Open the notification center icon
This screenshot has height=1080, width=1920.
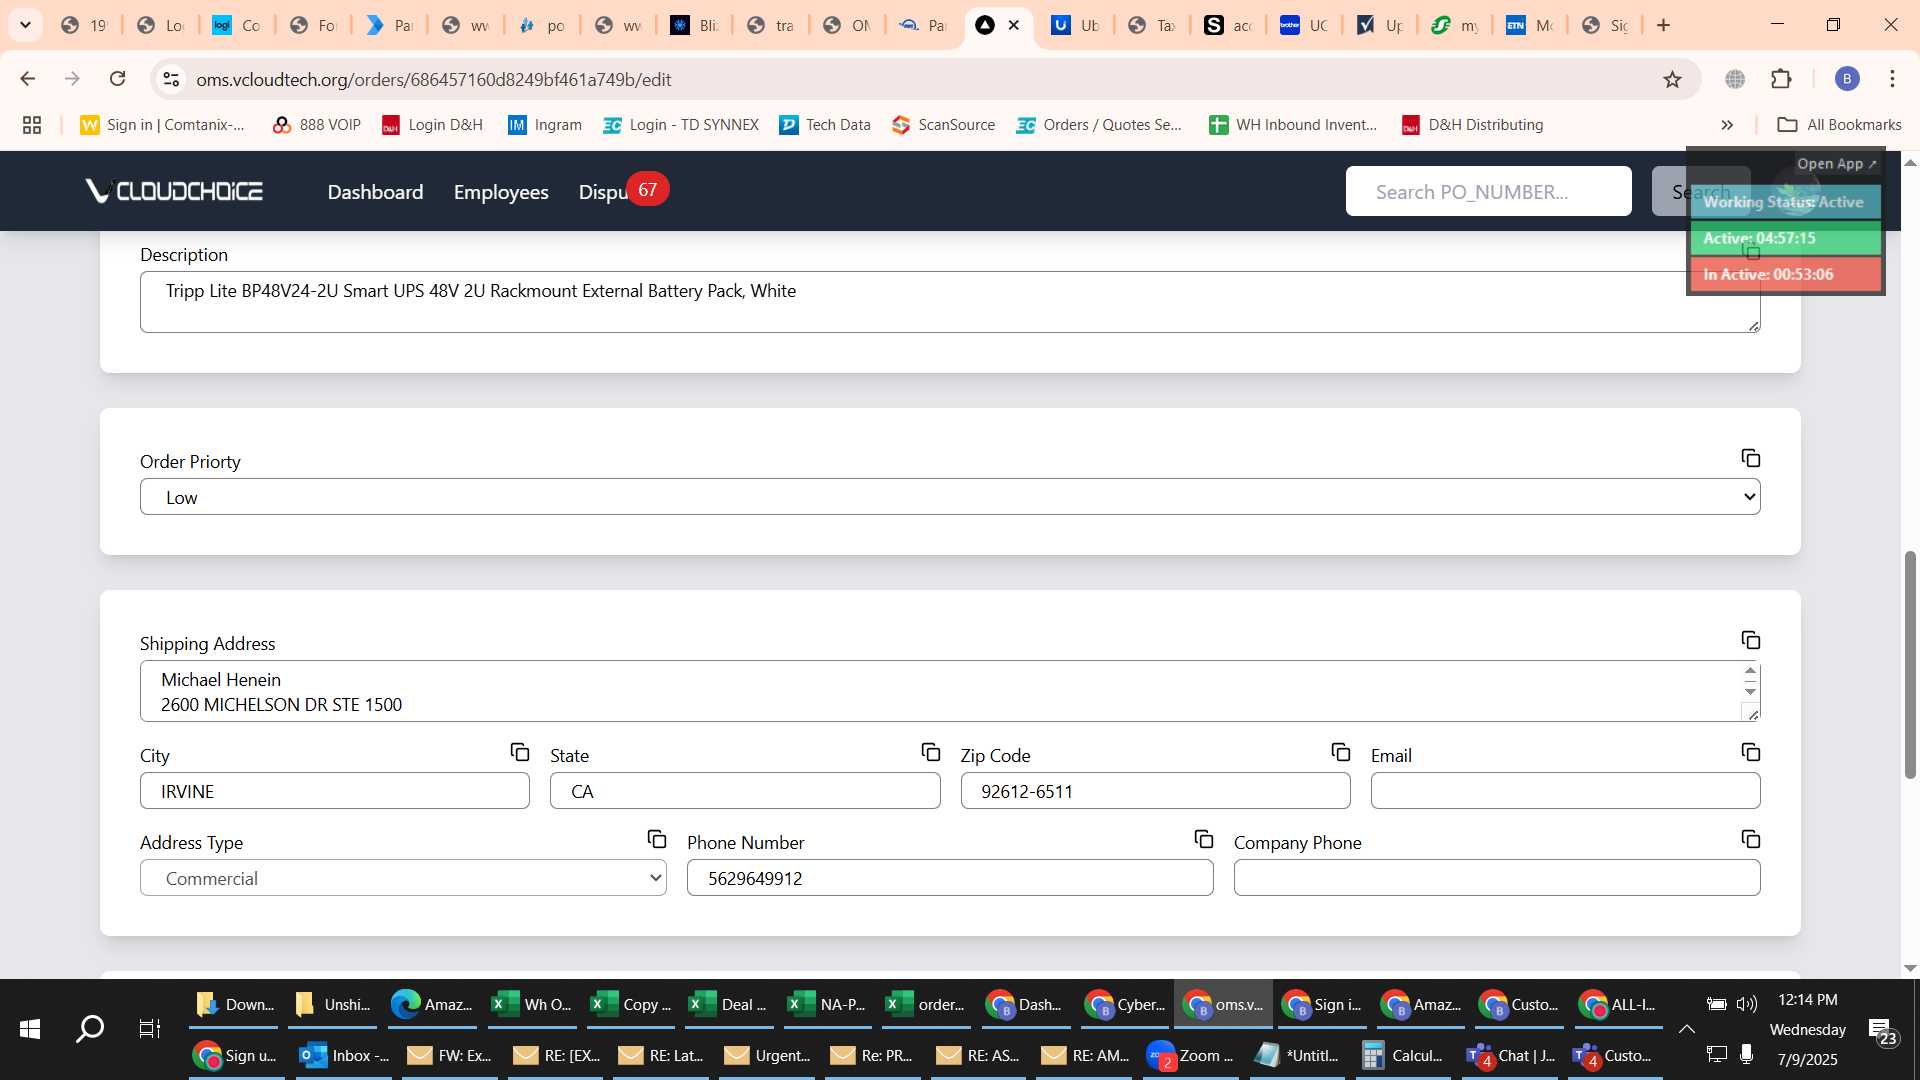point(1882,1029)
